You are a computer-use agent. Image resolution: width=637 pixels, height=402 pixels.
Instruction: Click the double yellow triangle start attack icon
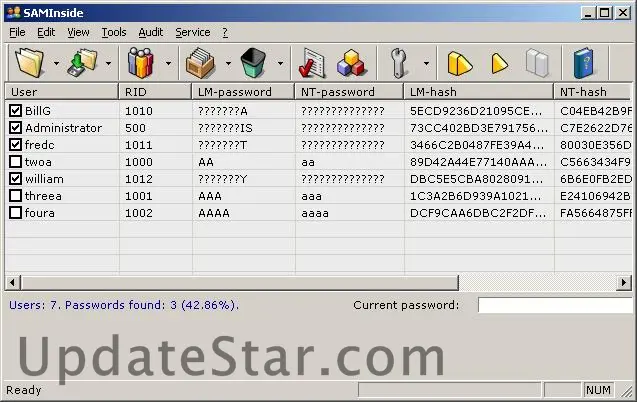(x=459, y=64)
